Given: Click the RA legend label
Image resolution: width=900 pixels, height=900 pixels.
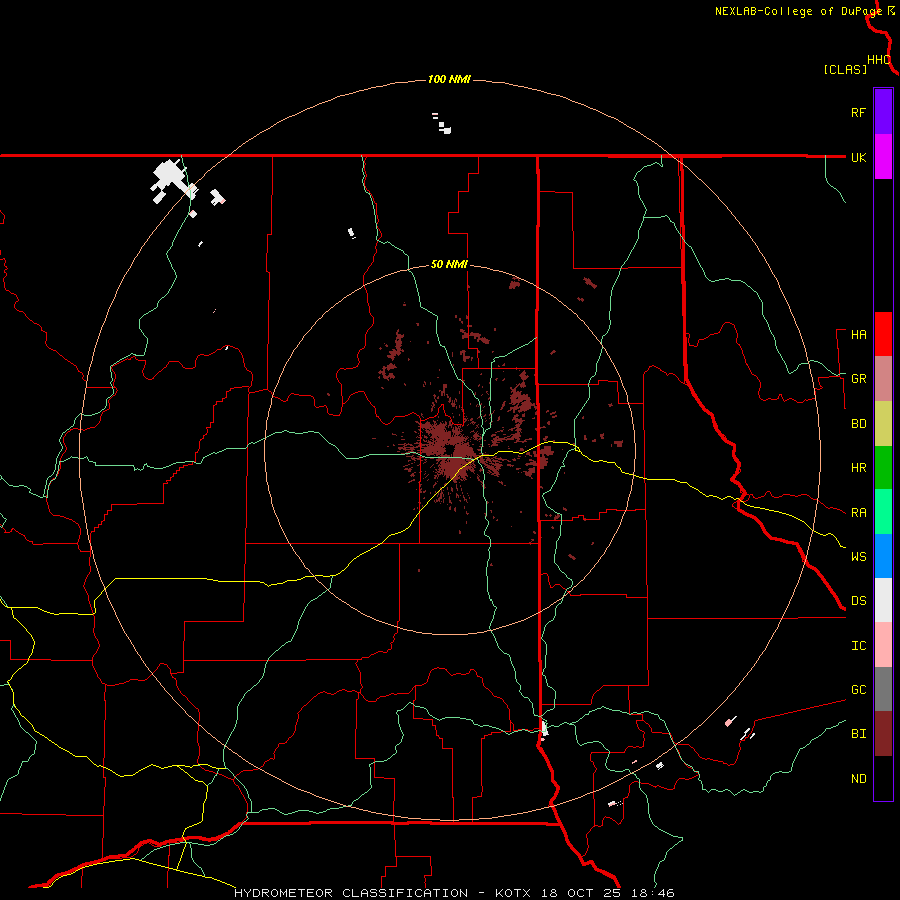Looking at the screenshot, I should coord(858,513).
